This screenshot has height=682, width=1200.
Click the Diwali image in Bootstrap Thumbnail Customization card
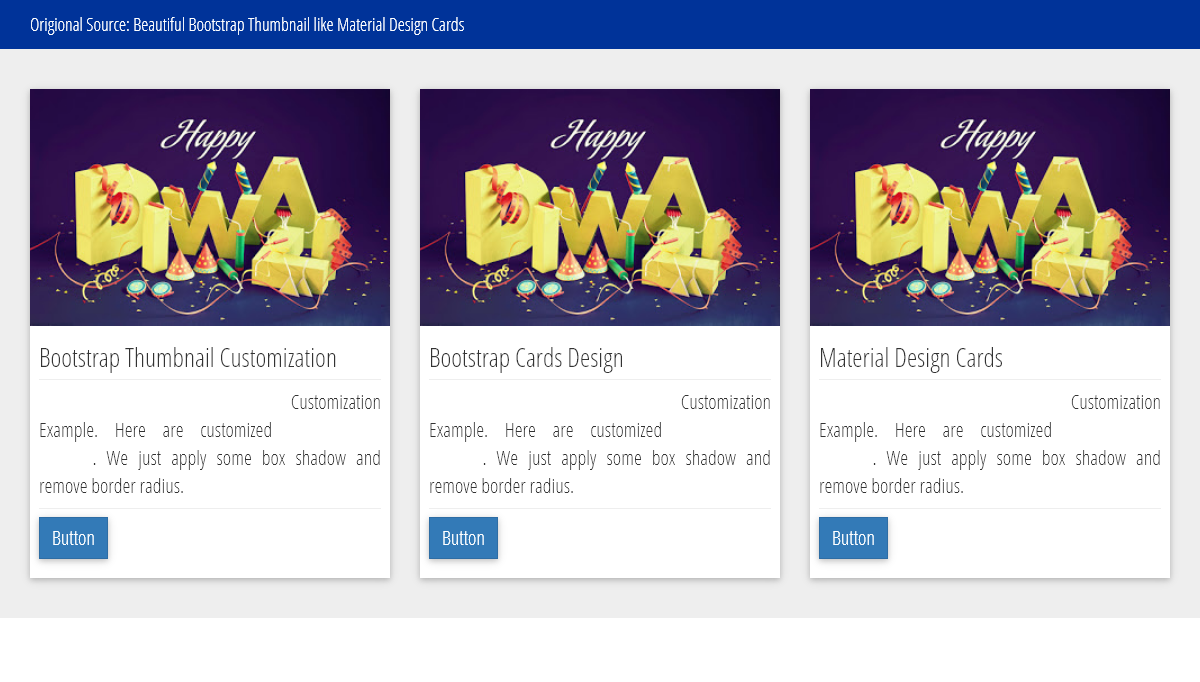click(210, 207)
